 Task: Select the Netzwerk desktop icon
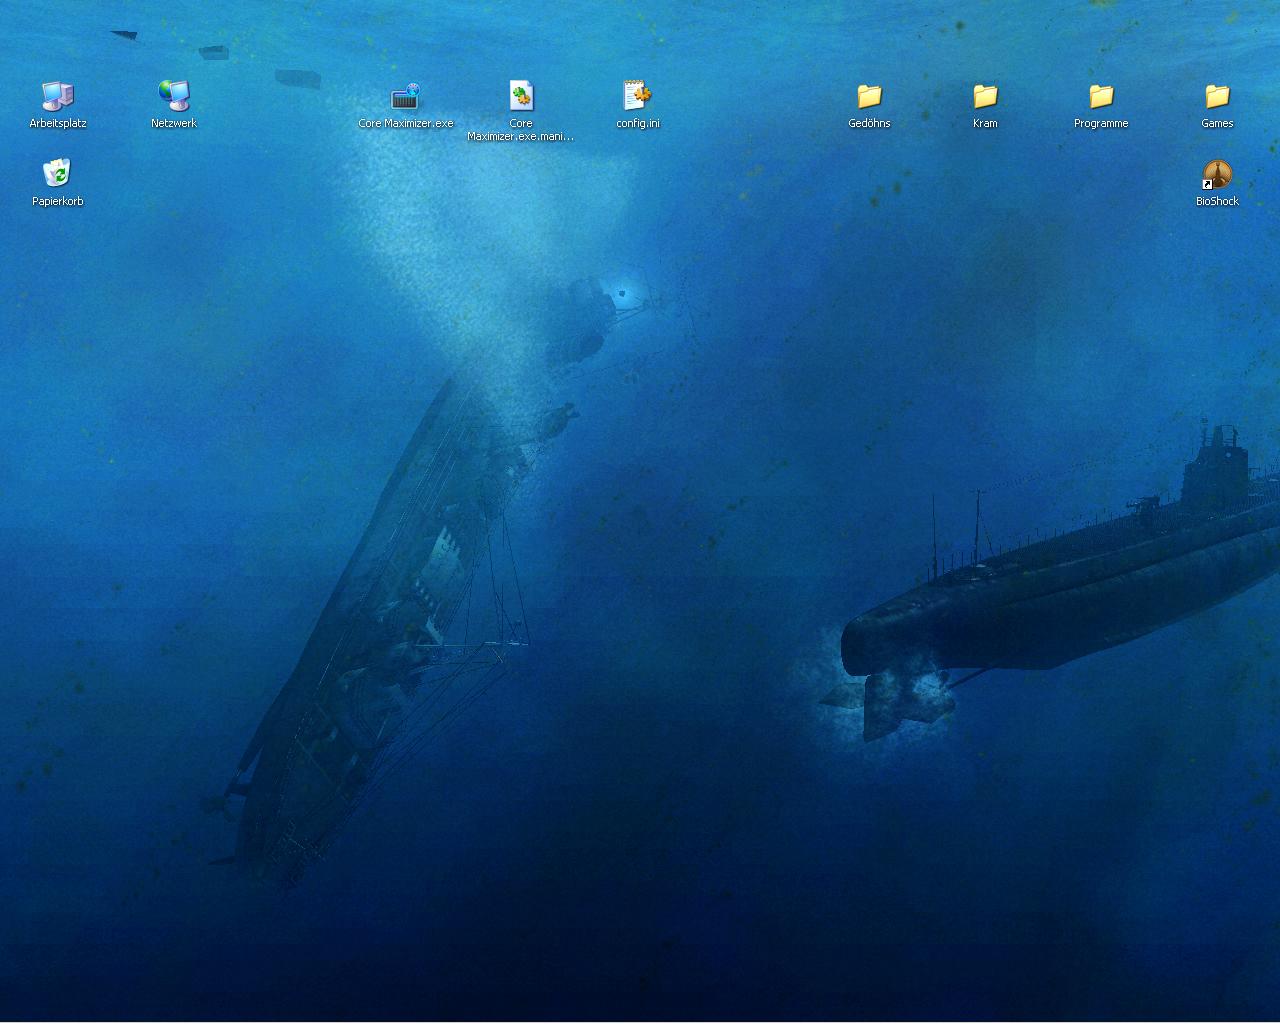pyautogui.click(x=174, y=96)
